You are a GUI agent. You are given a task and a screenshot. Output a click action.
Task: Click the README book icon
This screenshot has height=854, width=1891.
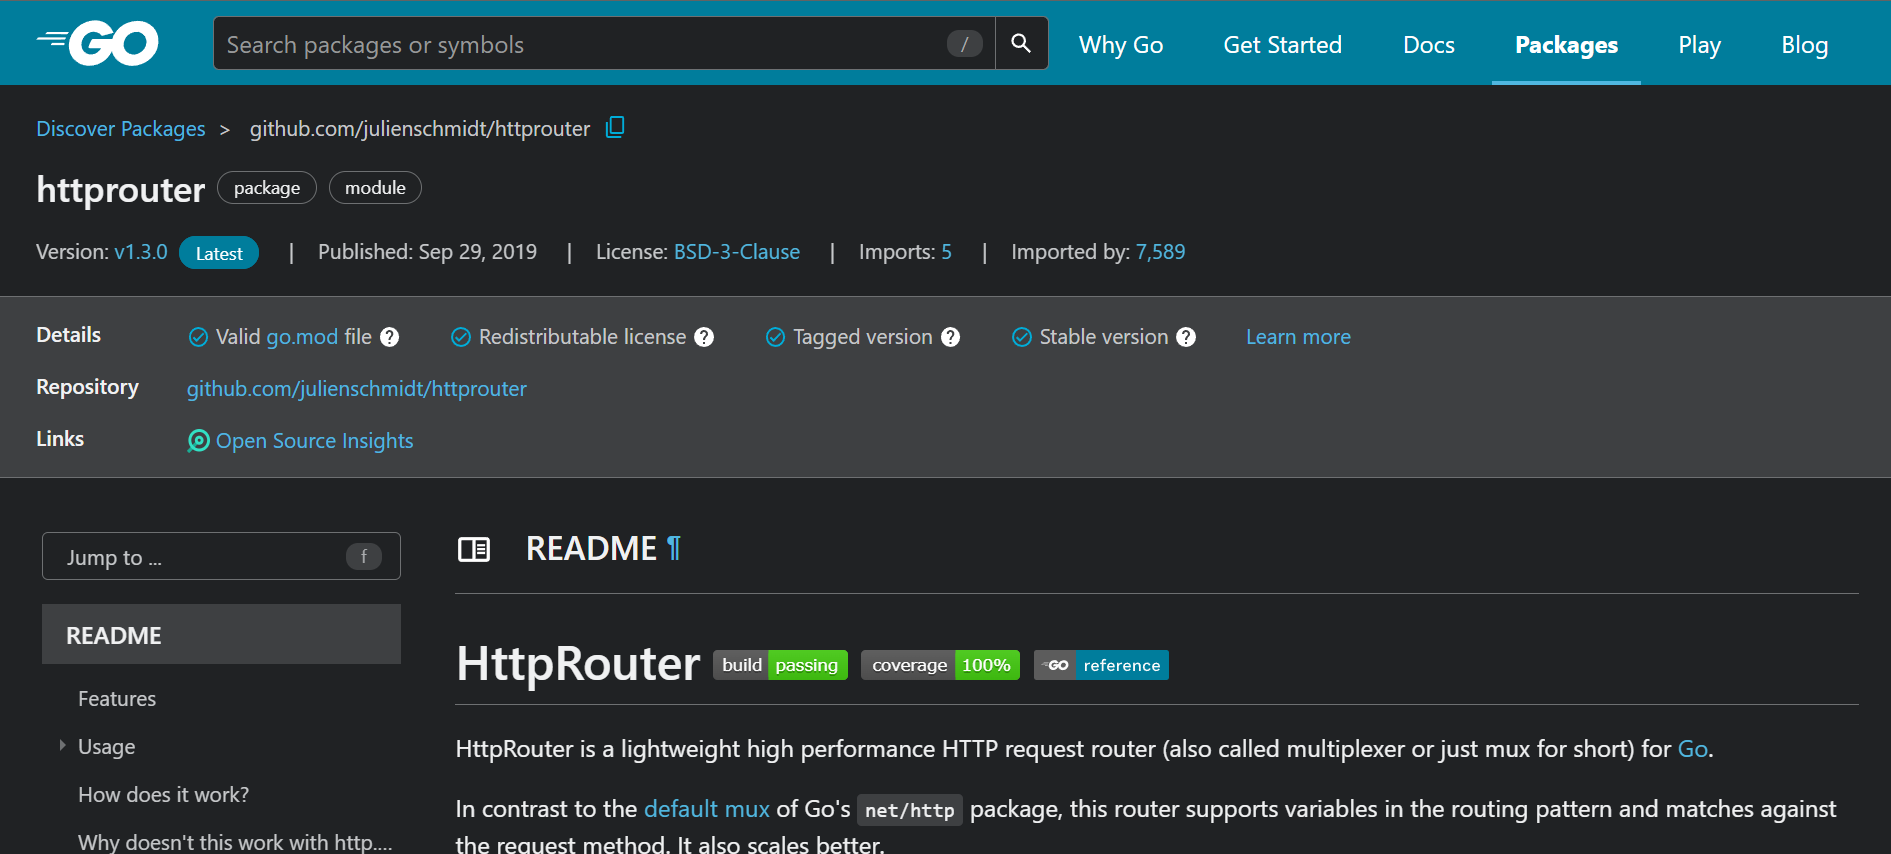pyautogui.click(x=474, y=549)
